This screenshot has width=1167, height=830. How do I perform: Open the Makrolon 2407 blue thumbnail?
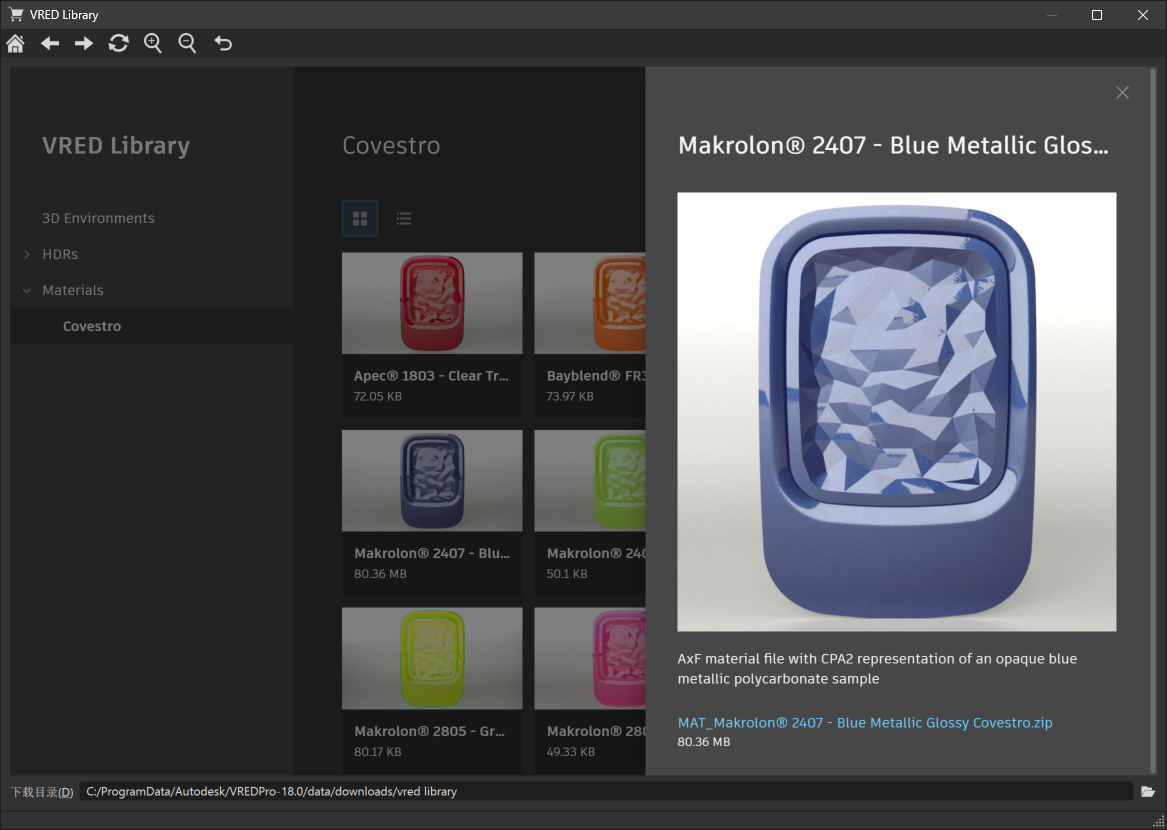pos(432,481)
